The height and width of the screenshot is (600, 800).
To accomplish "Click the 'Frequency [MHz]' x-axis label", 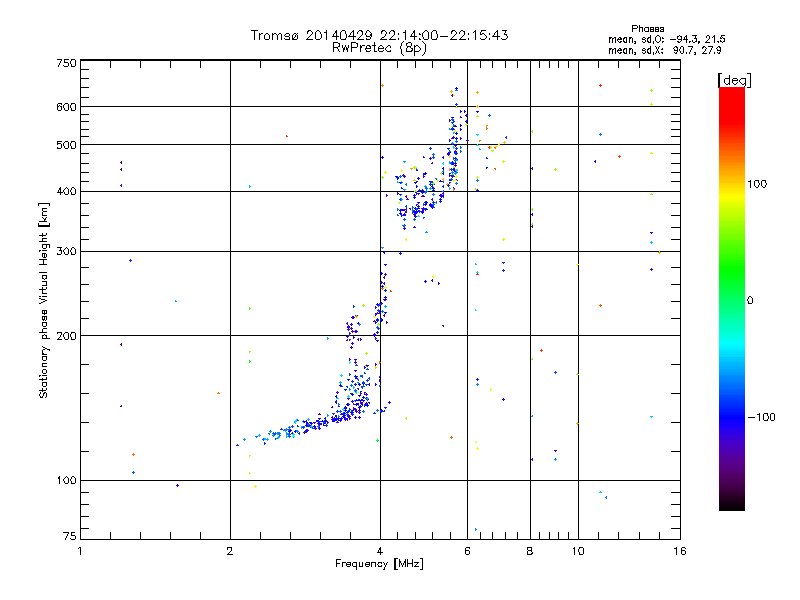I will [x=379, y=564].
